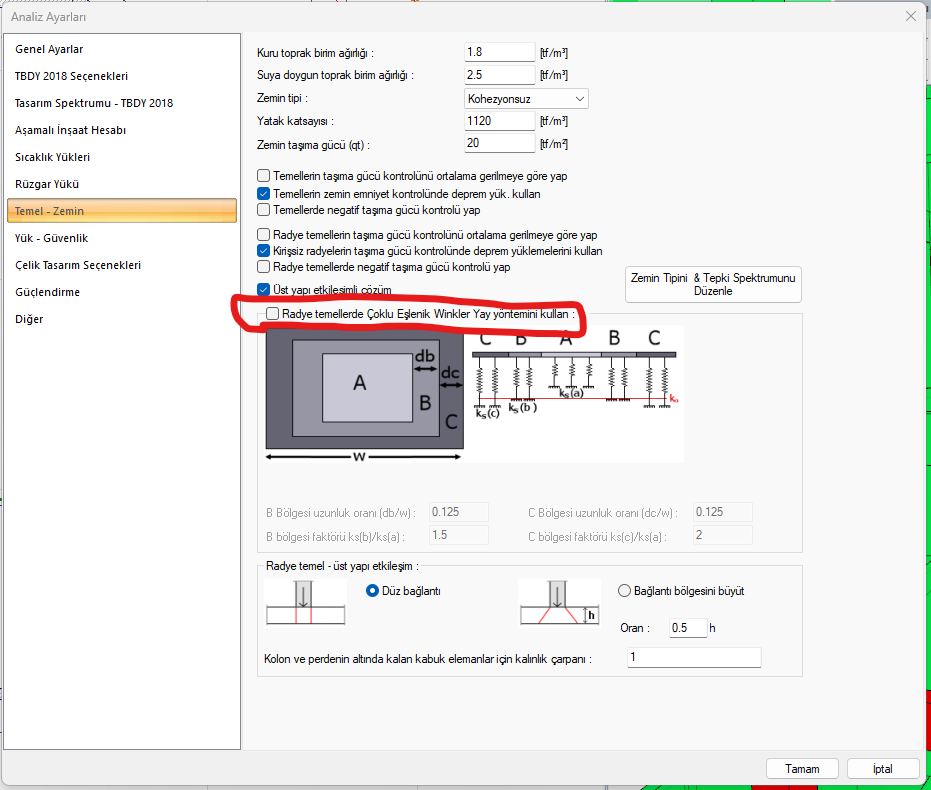Click the Yatak katsayısı input field
This screenshot has height=790, width=931.
(x=500, y=121)
